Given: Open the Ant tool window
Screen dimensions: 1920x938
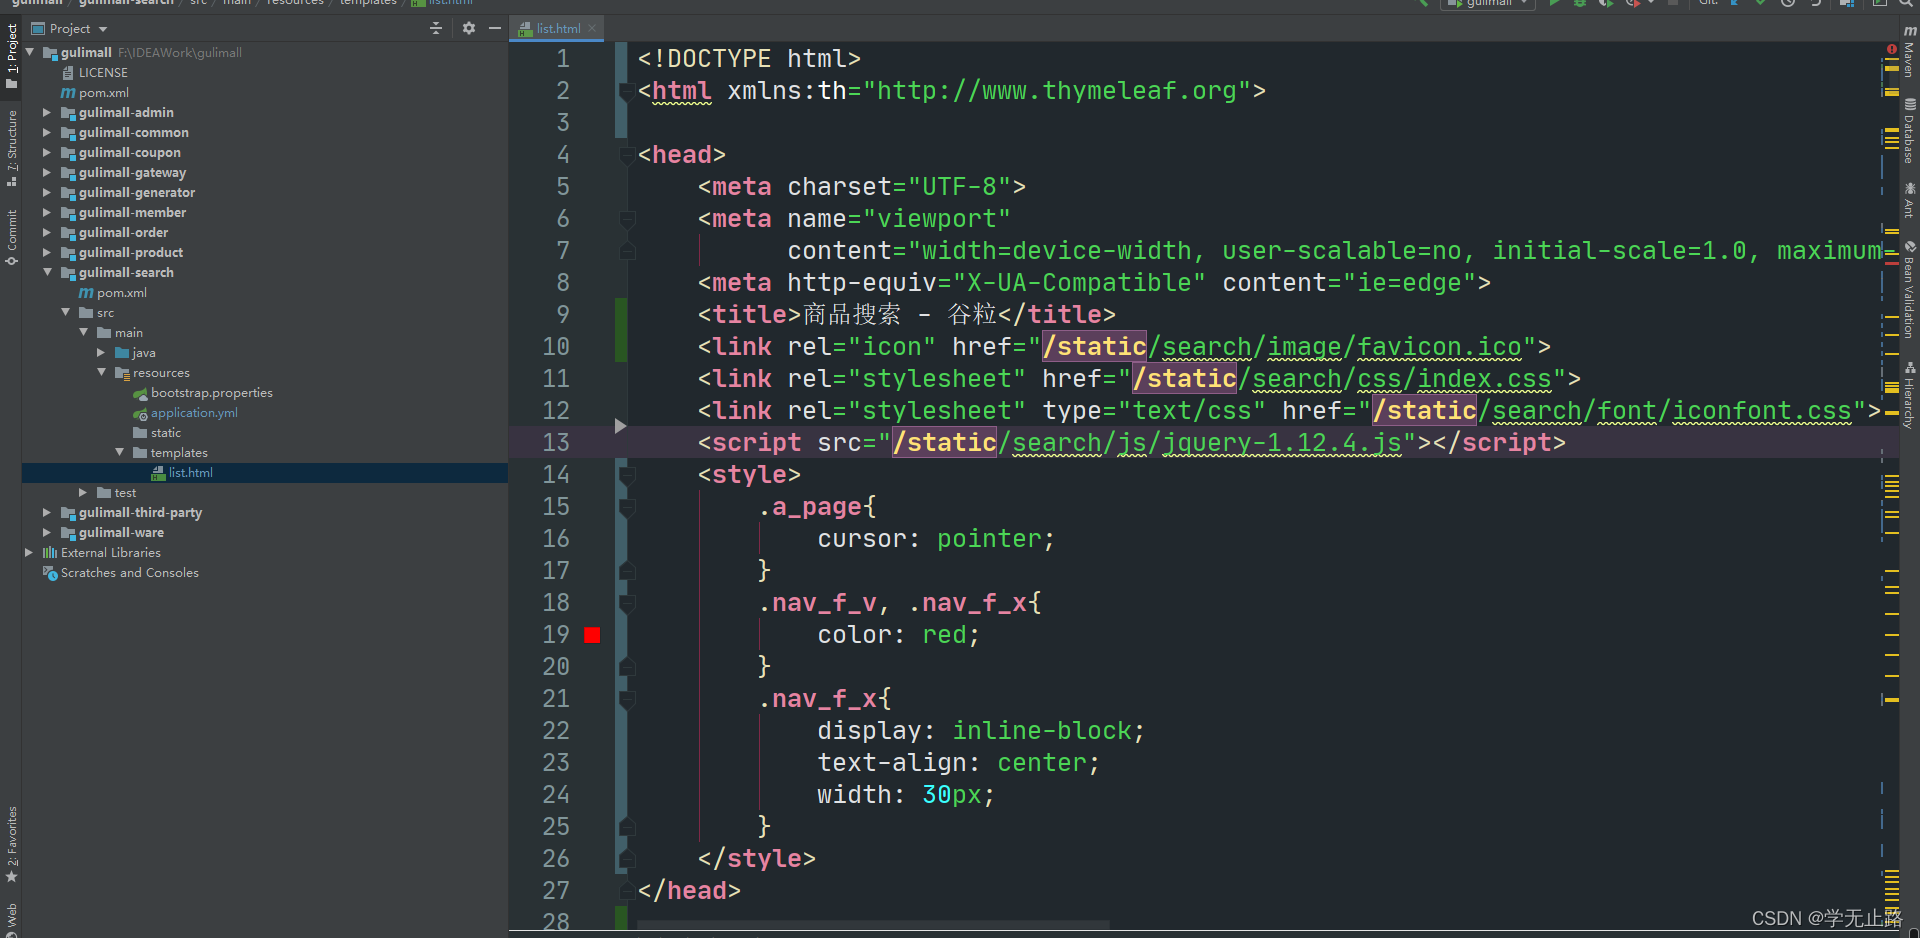Looking at the screenshot, I should point(1909,200).
